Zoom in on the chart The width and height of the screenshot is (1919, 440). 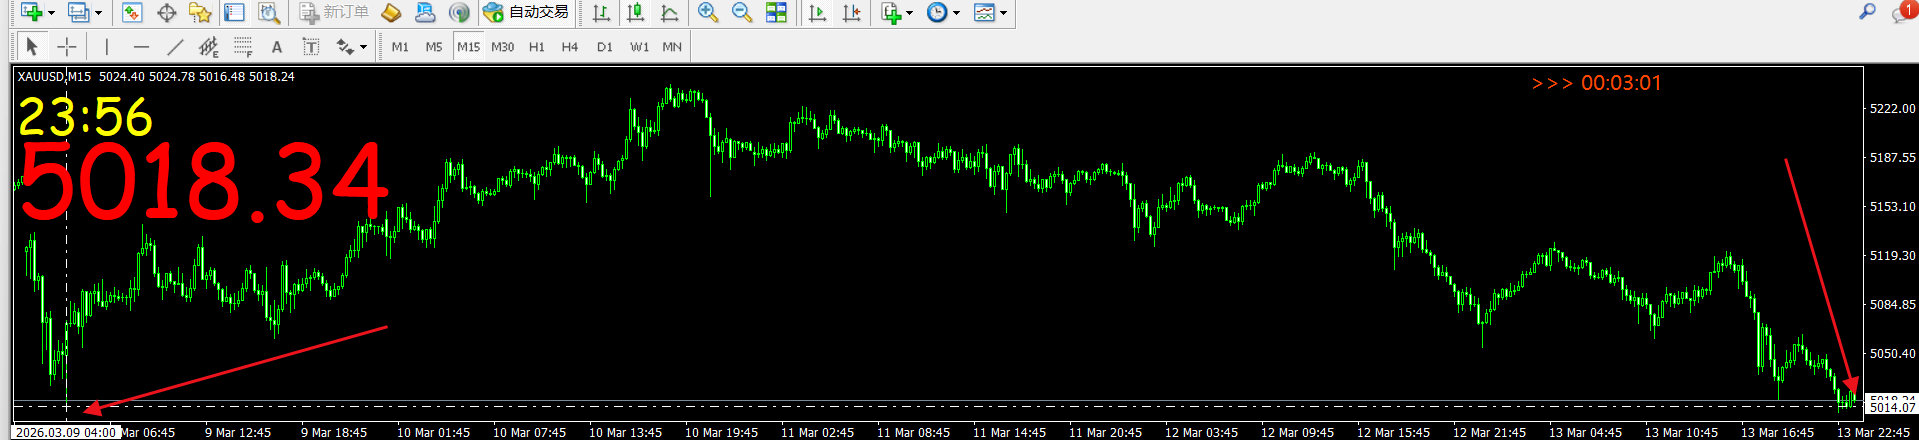click(708, 12)
